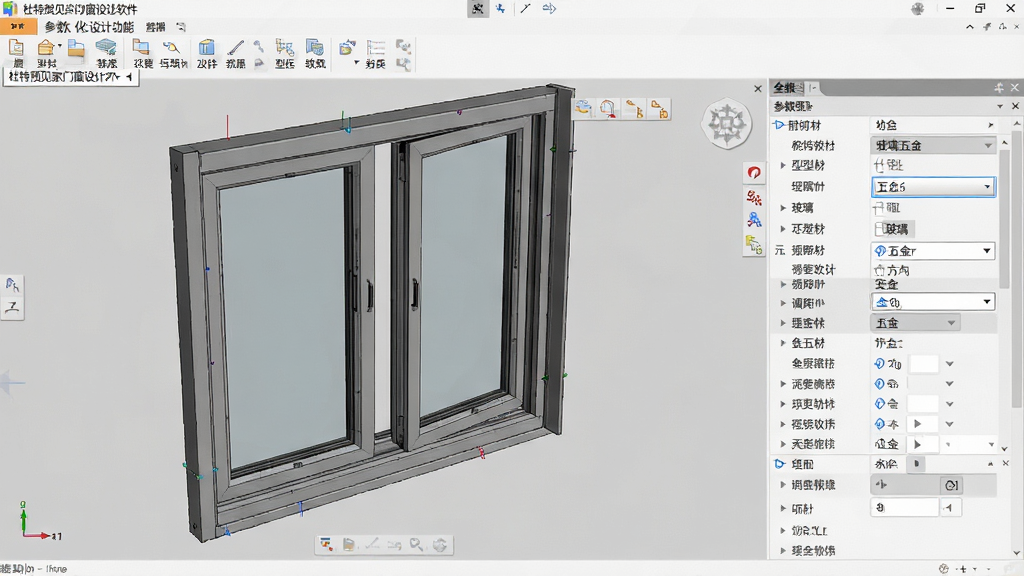Image resolution: width=1024 pixels, height=576 pixels.
Task: Click the magic wand brush ribbon icon
Action: click(x=171, y=48)
